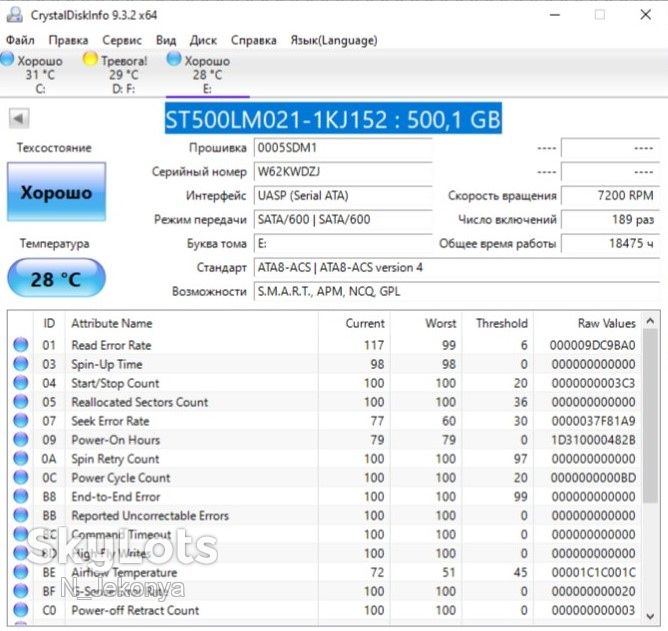Click the blue status orb for disk C:

pos(7,59)
